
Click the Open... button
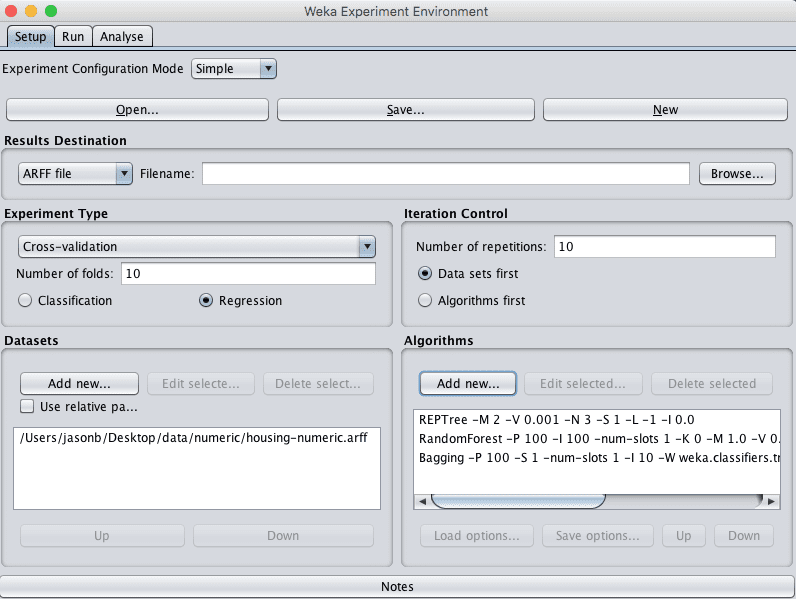point(137,110)
